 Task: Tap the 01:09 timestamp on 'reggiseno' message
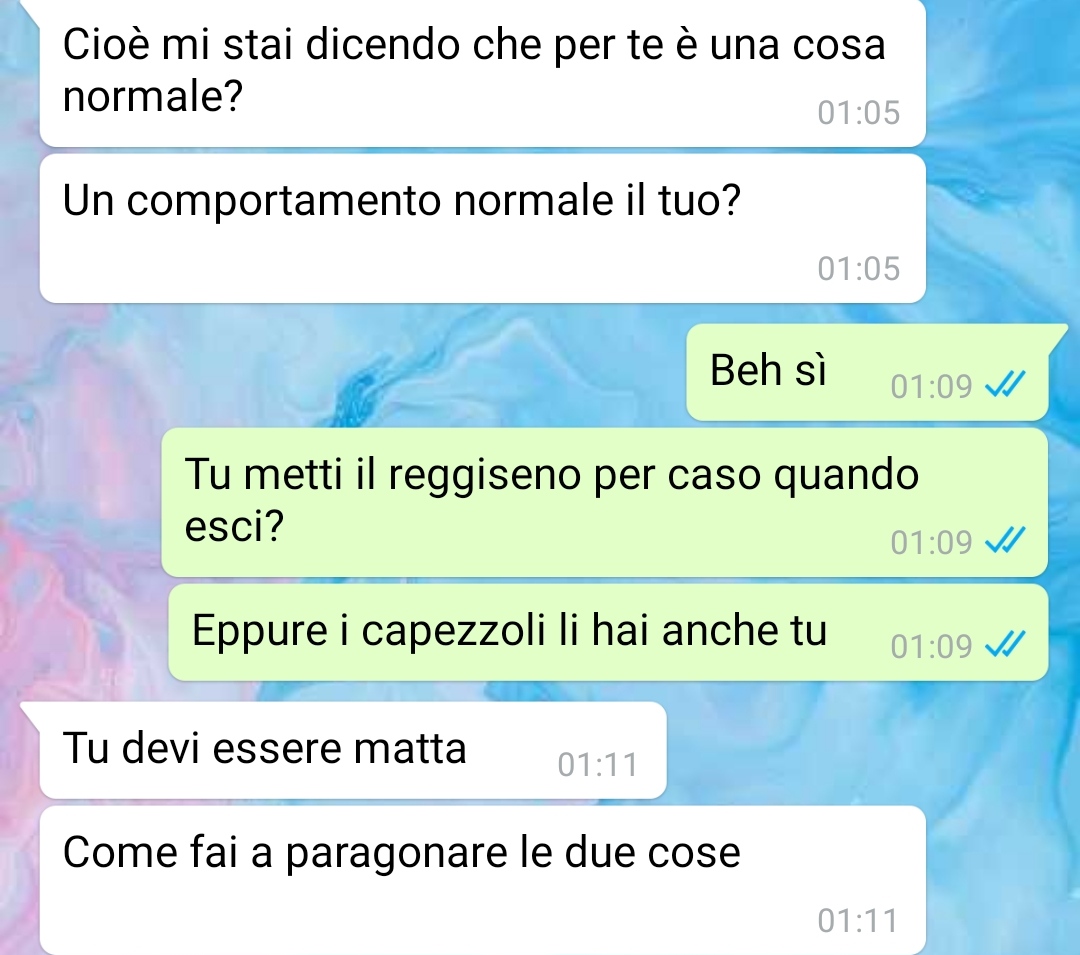pyautogui.click(x=931, y=542)
